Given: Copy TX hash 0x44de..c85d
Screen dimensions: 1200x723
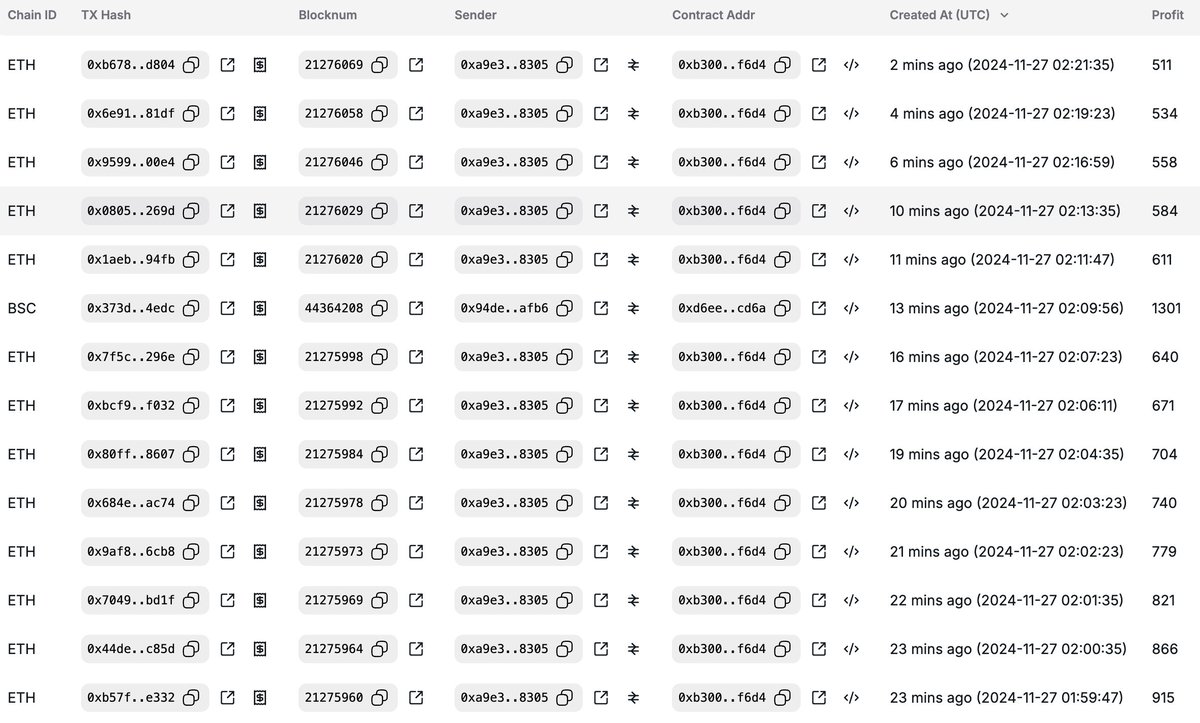Looking at the screenshot, I should pos(191,649).
